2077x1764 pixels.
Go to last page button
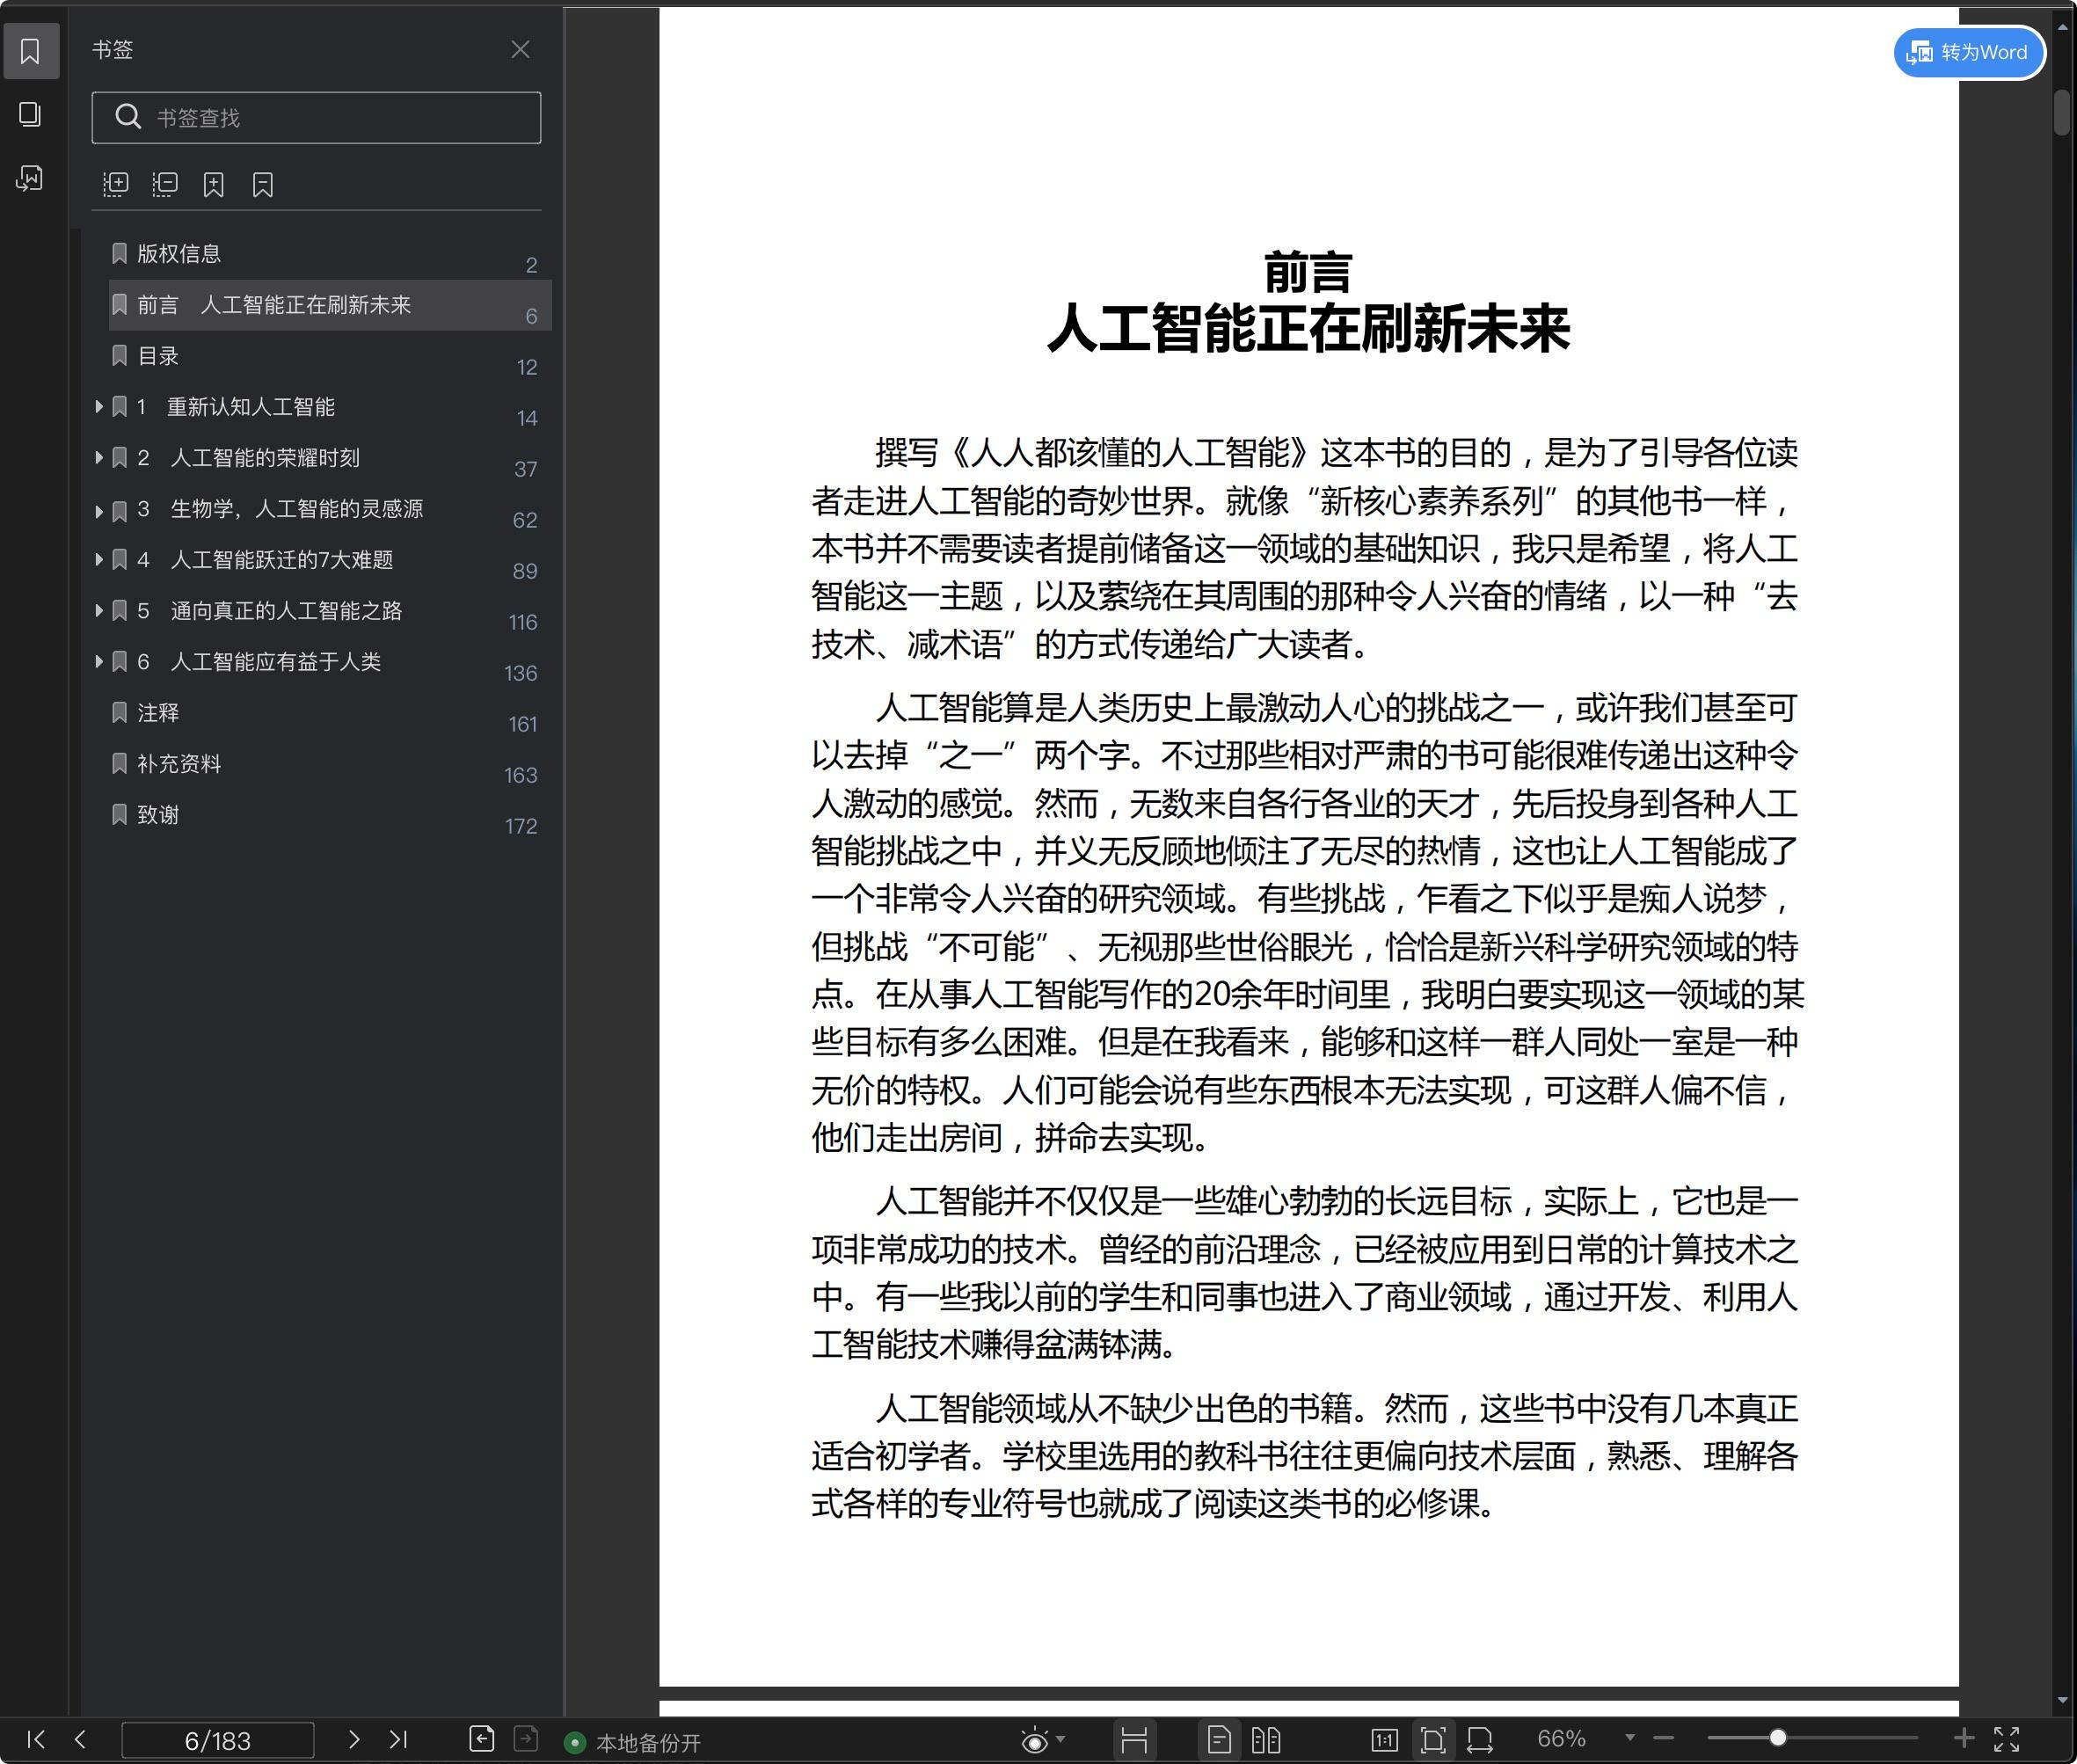398,1739
